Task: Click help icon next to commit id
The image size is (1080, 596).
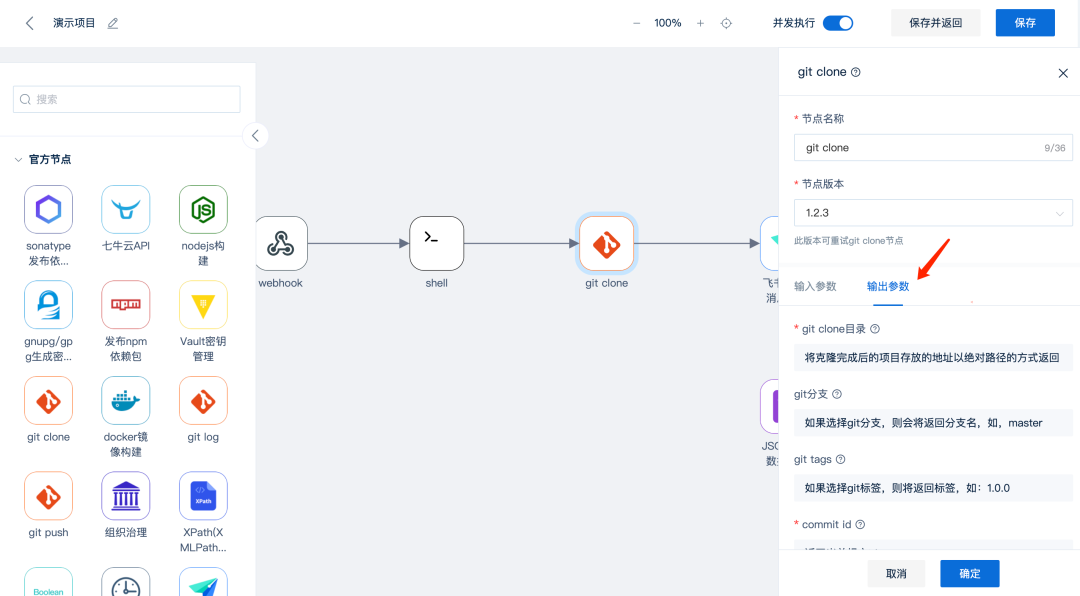Action: [x=860, y=525]
